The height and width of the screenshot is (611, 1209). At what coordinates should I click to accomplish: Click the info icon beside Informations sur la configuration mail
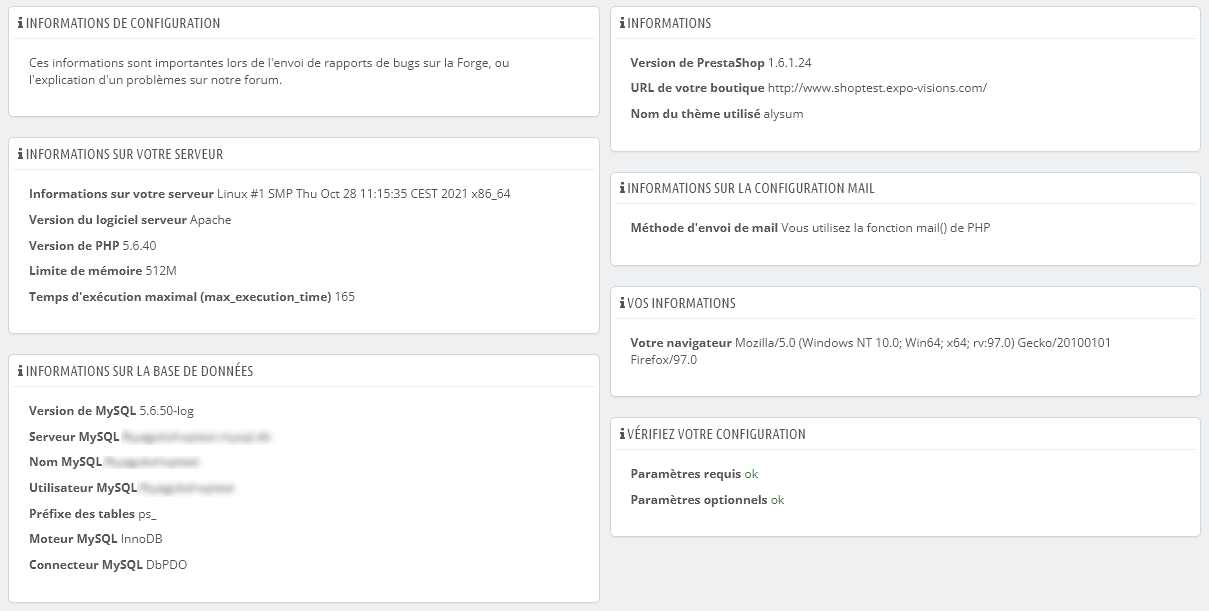[622, 188]
